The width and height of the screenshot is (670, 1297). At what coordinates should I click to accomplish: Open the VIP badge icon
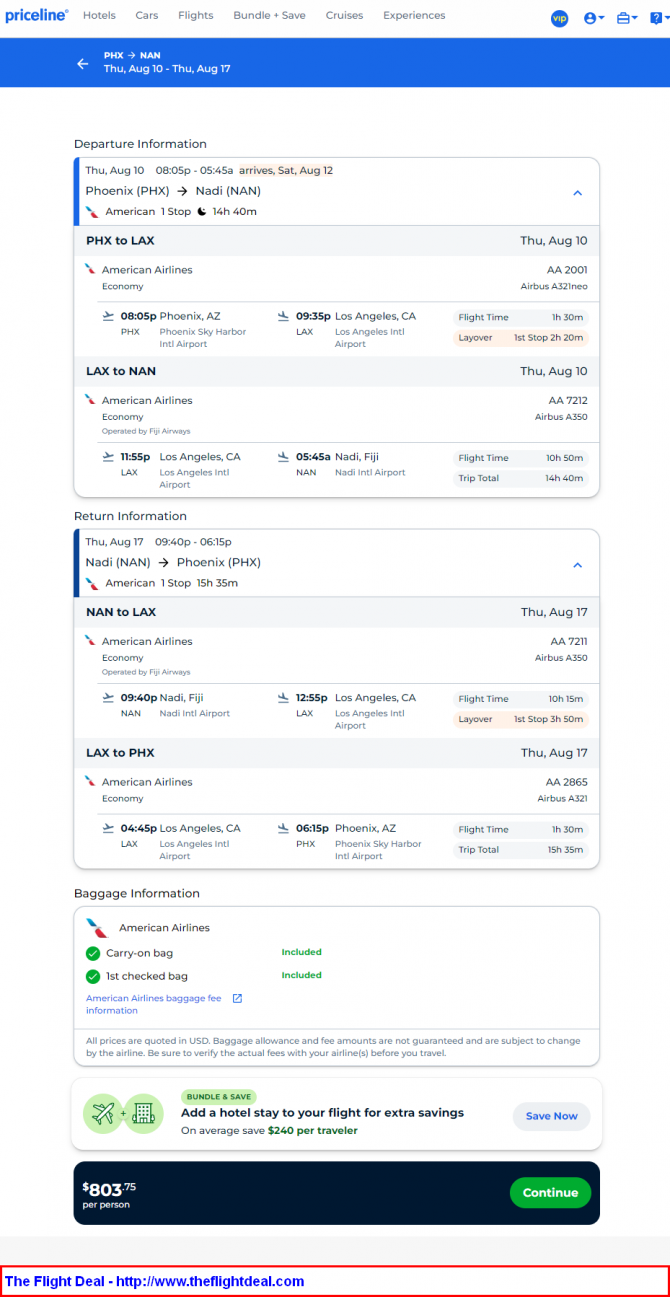[560, 18]
